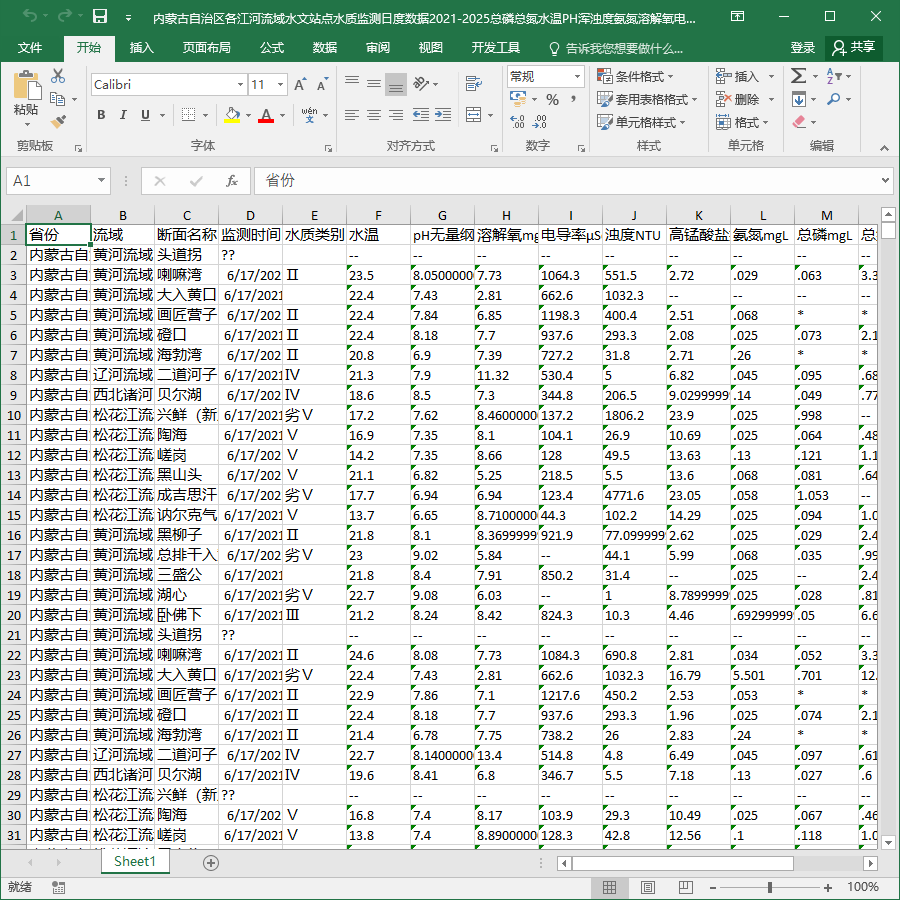Screen dimensions: 900x900
Task: Toggle Bold formatting
Action: click(102, 115)
